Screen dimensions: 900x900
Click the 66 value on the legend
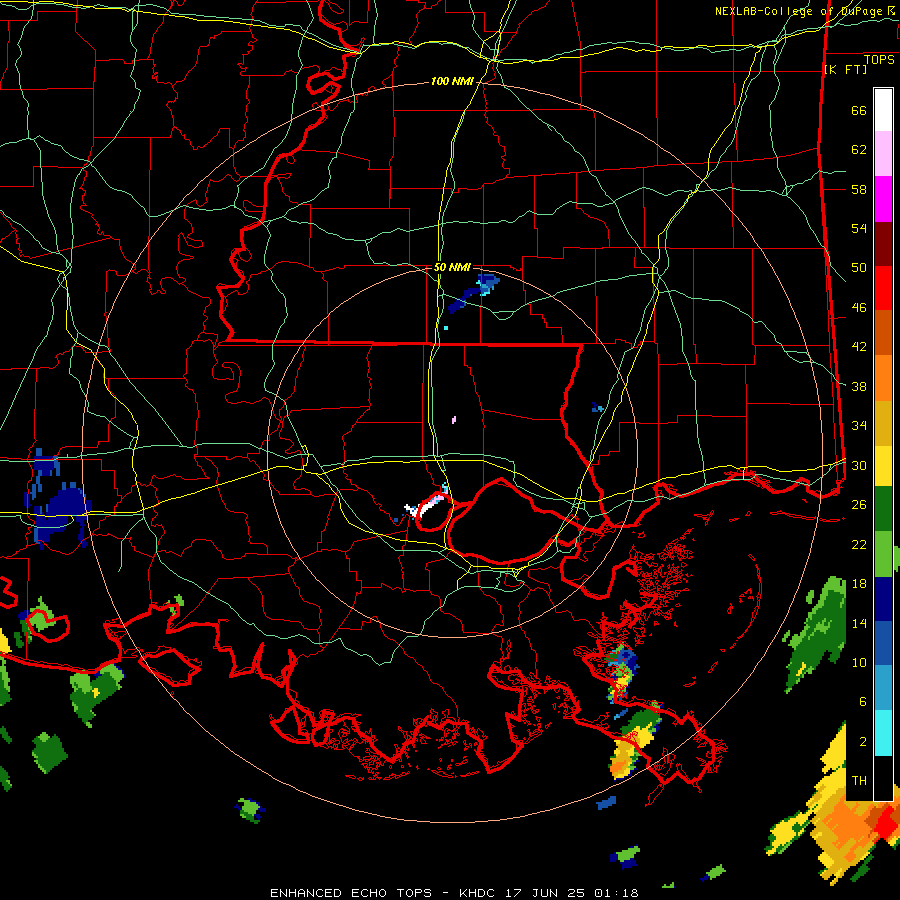(859, 111)
